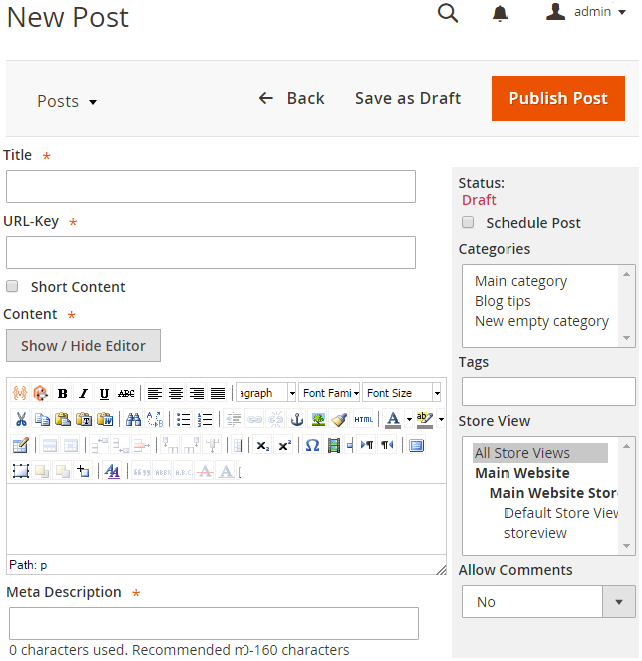642x661 pixels.
Task: Toggle italic text in editor toolbar
Action: tap(83, 393)
